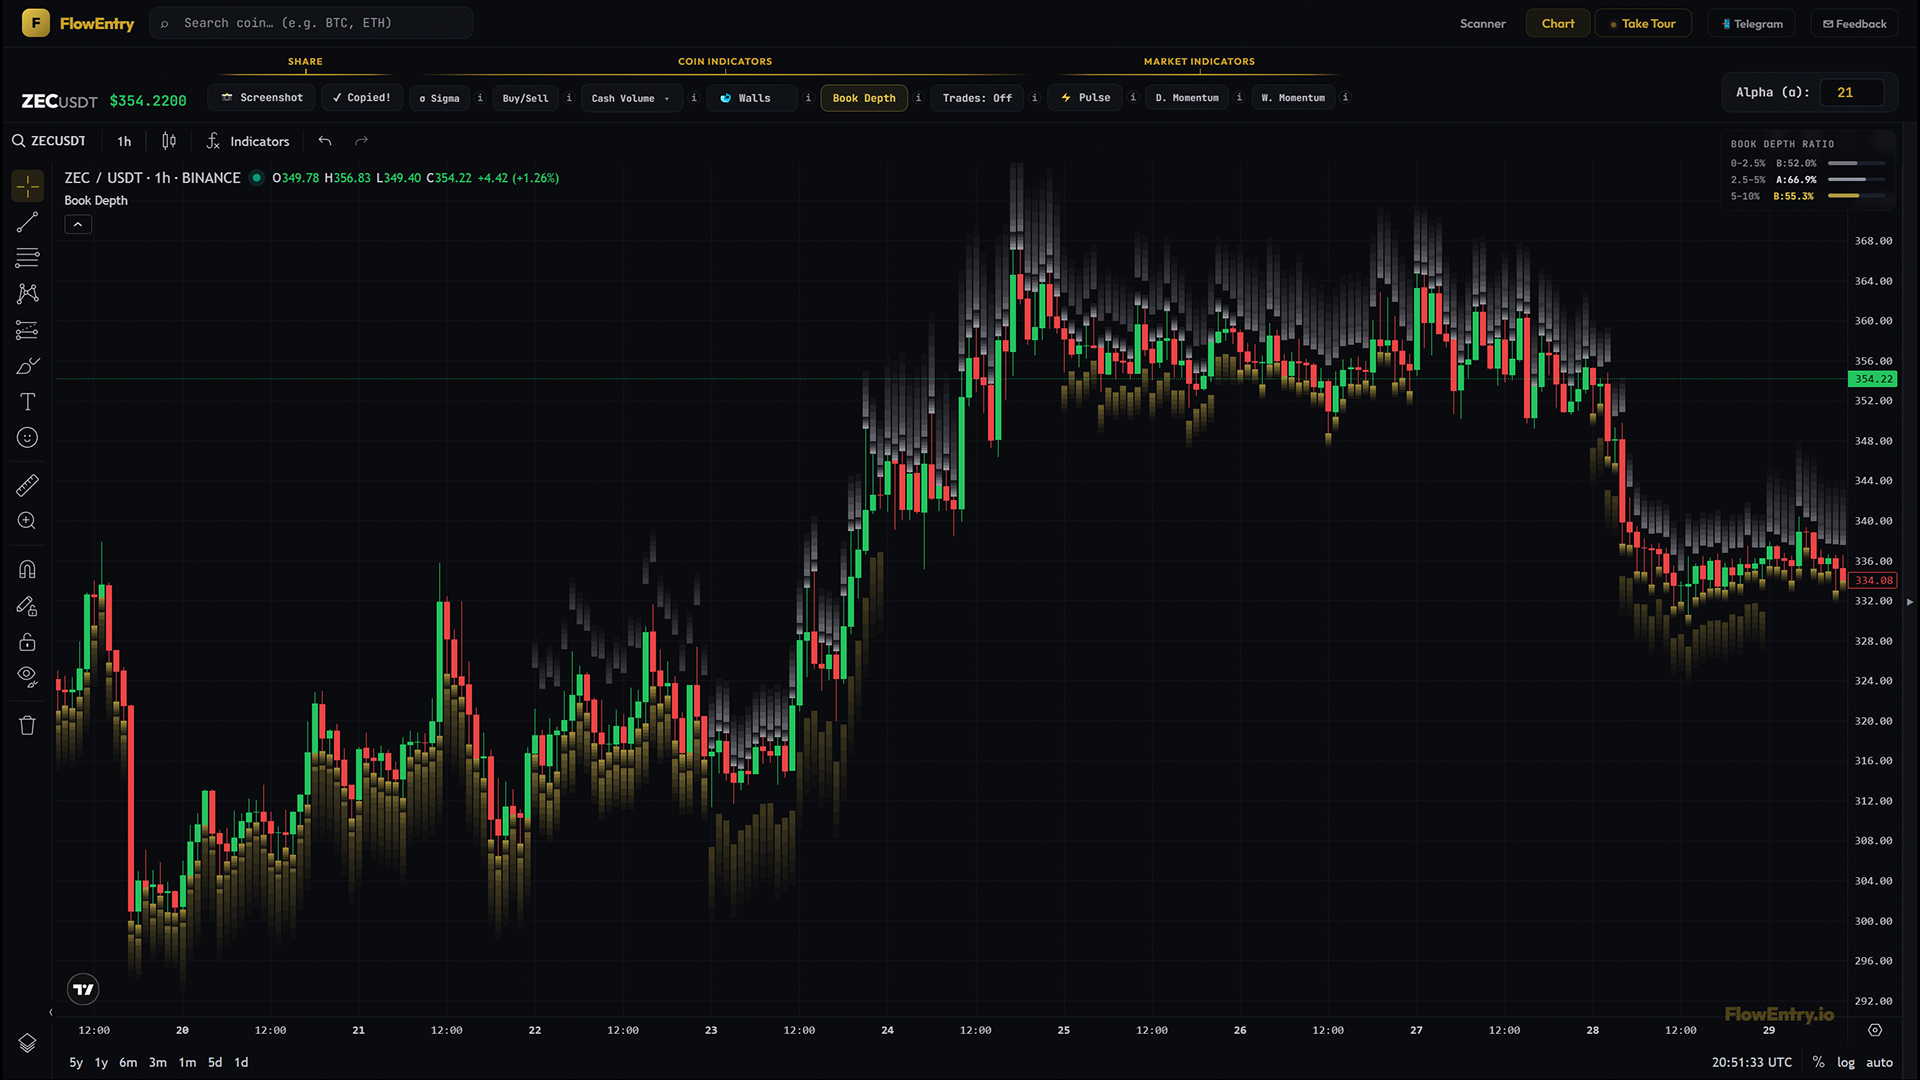This screenshot has width=1920, height=1080.
Task: Open the Feedback form
Action: pyautogui.click(x=1854, y=23)
